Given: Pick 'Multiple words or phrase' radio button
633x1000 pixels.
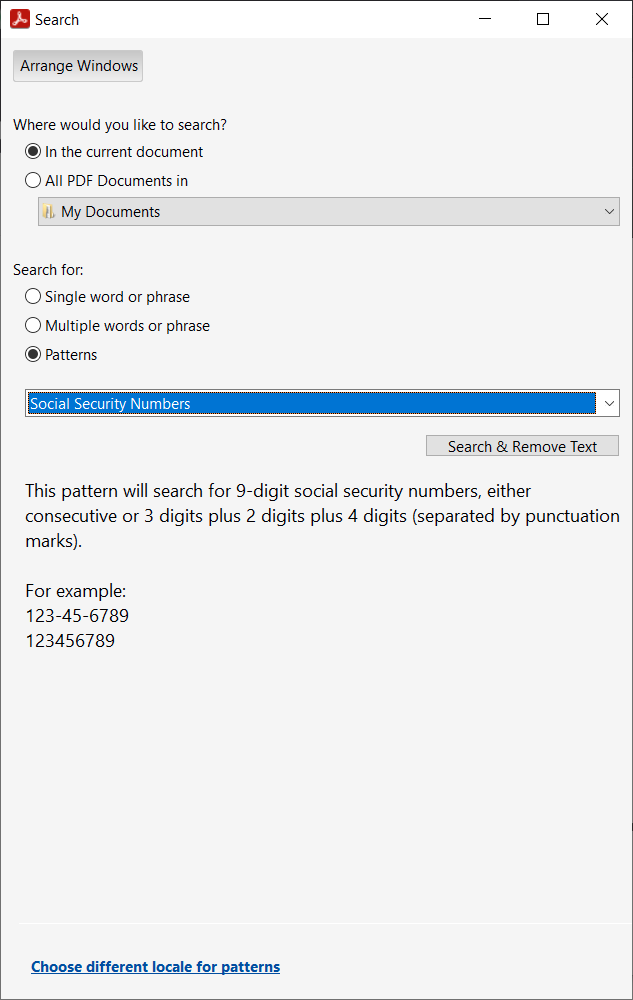Looking at the screenshot, I should click(34, 326).
